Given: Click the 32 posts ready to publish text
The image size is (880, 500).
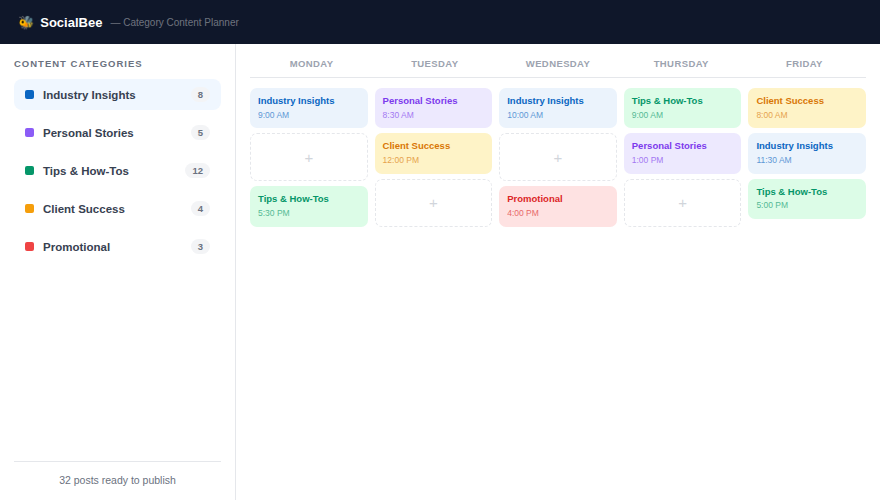Looking at the screenshot, I should pos(117,480).
